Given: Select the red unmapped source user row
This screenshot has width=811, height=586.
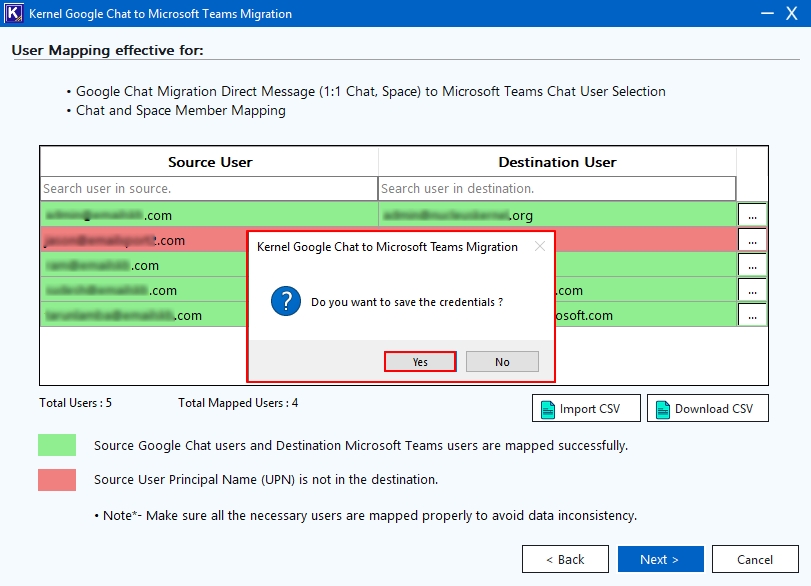Looking at the screenshot, I should (144, 240).
